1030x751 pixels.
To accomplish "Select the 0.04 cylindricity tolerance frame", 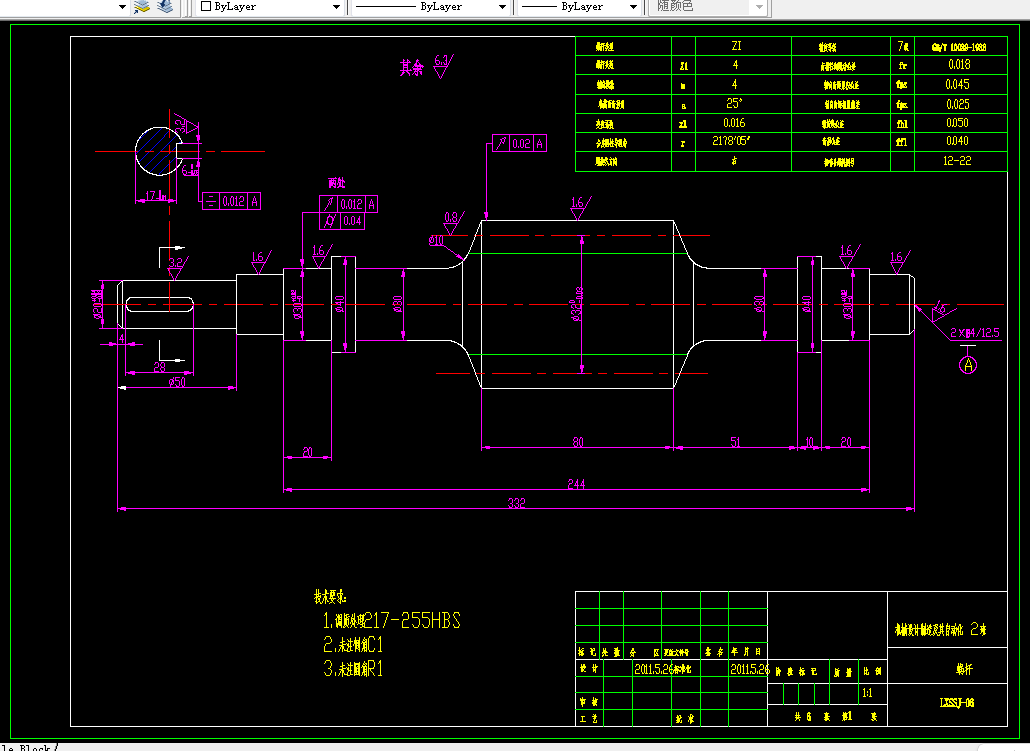I will tap(342, 221).
